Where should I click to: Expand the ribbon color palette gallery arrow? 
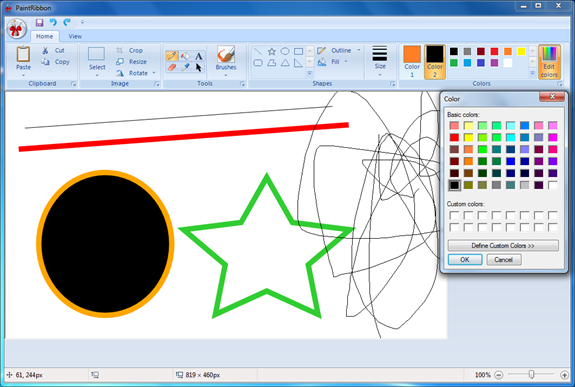tap(532, 74)
